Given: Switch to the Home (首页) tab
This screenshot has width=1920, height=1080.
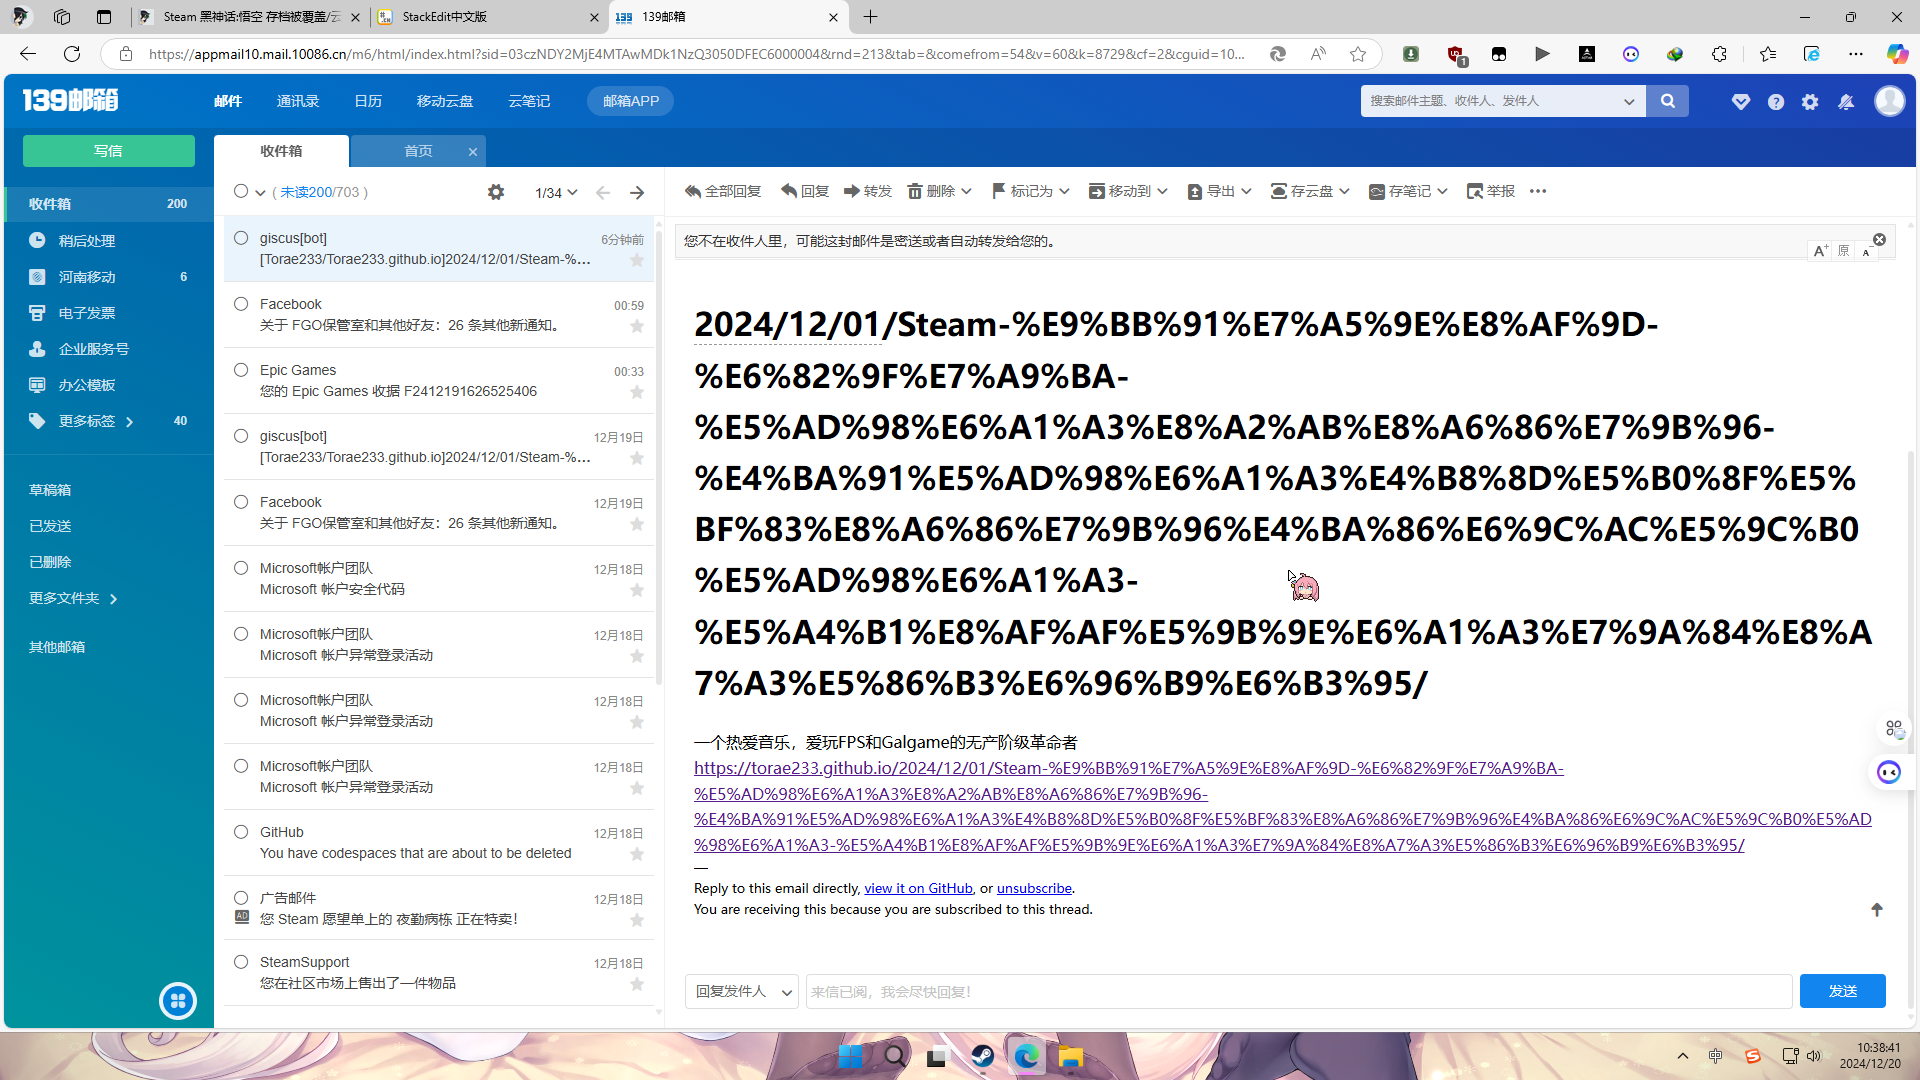Looking at the screenshot, I should click(418, 151).
